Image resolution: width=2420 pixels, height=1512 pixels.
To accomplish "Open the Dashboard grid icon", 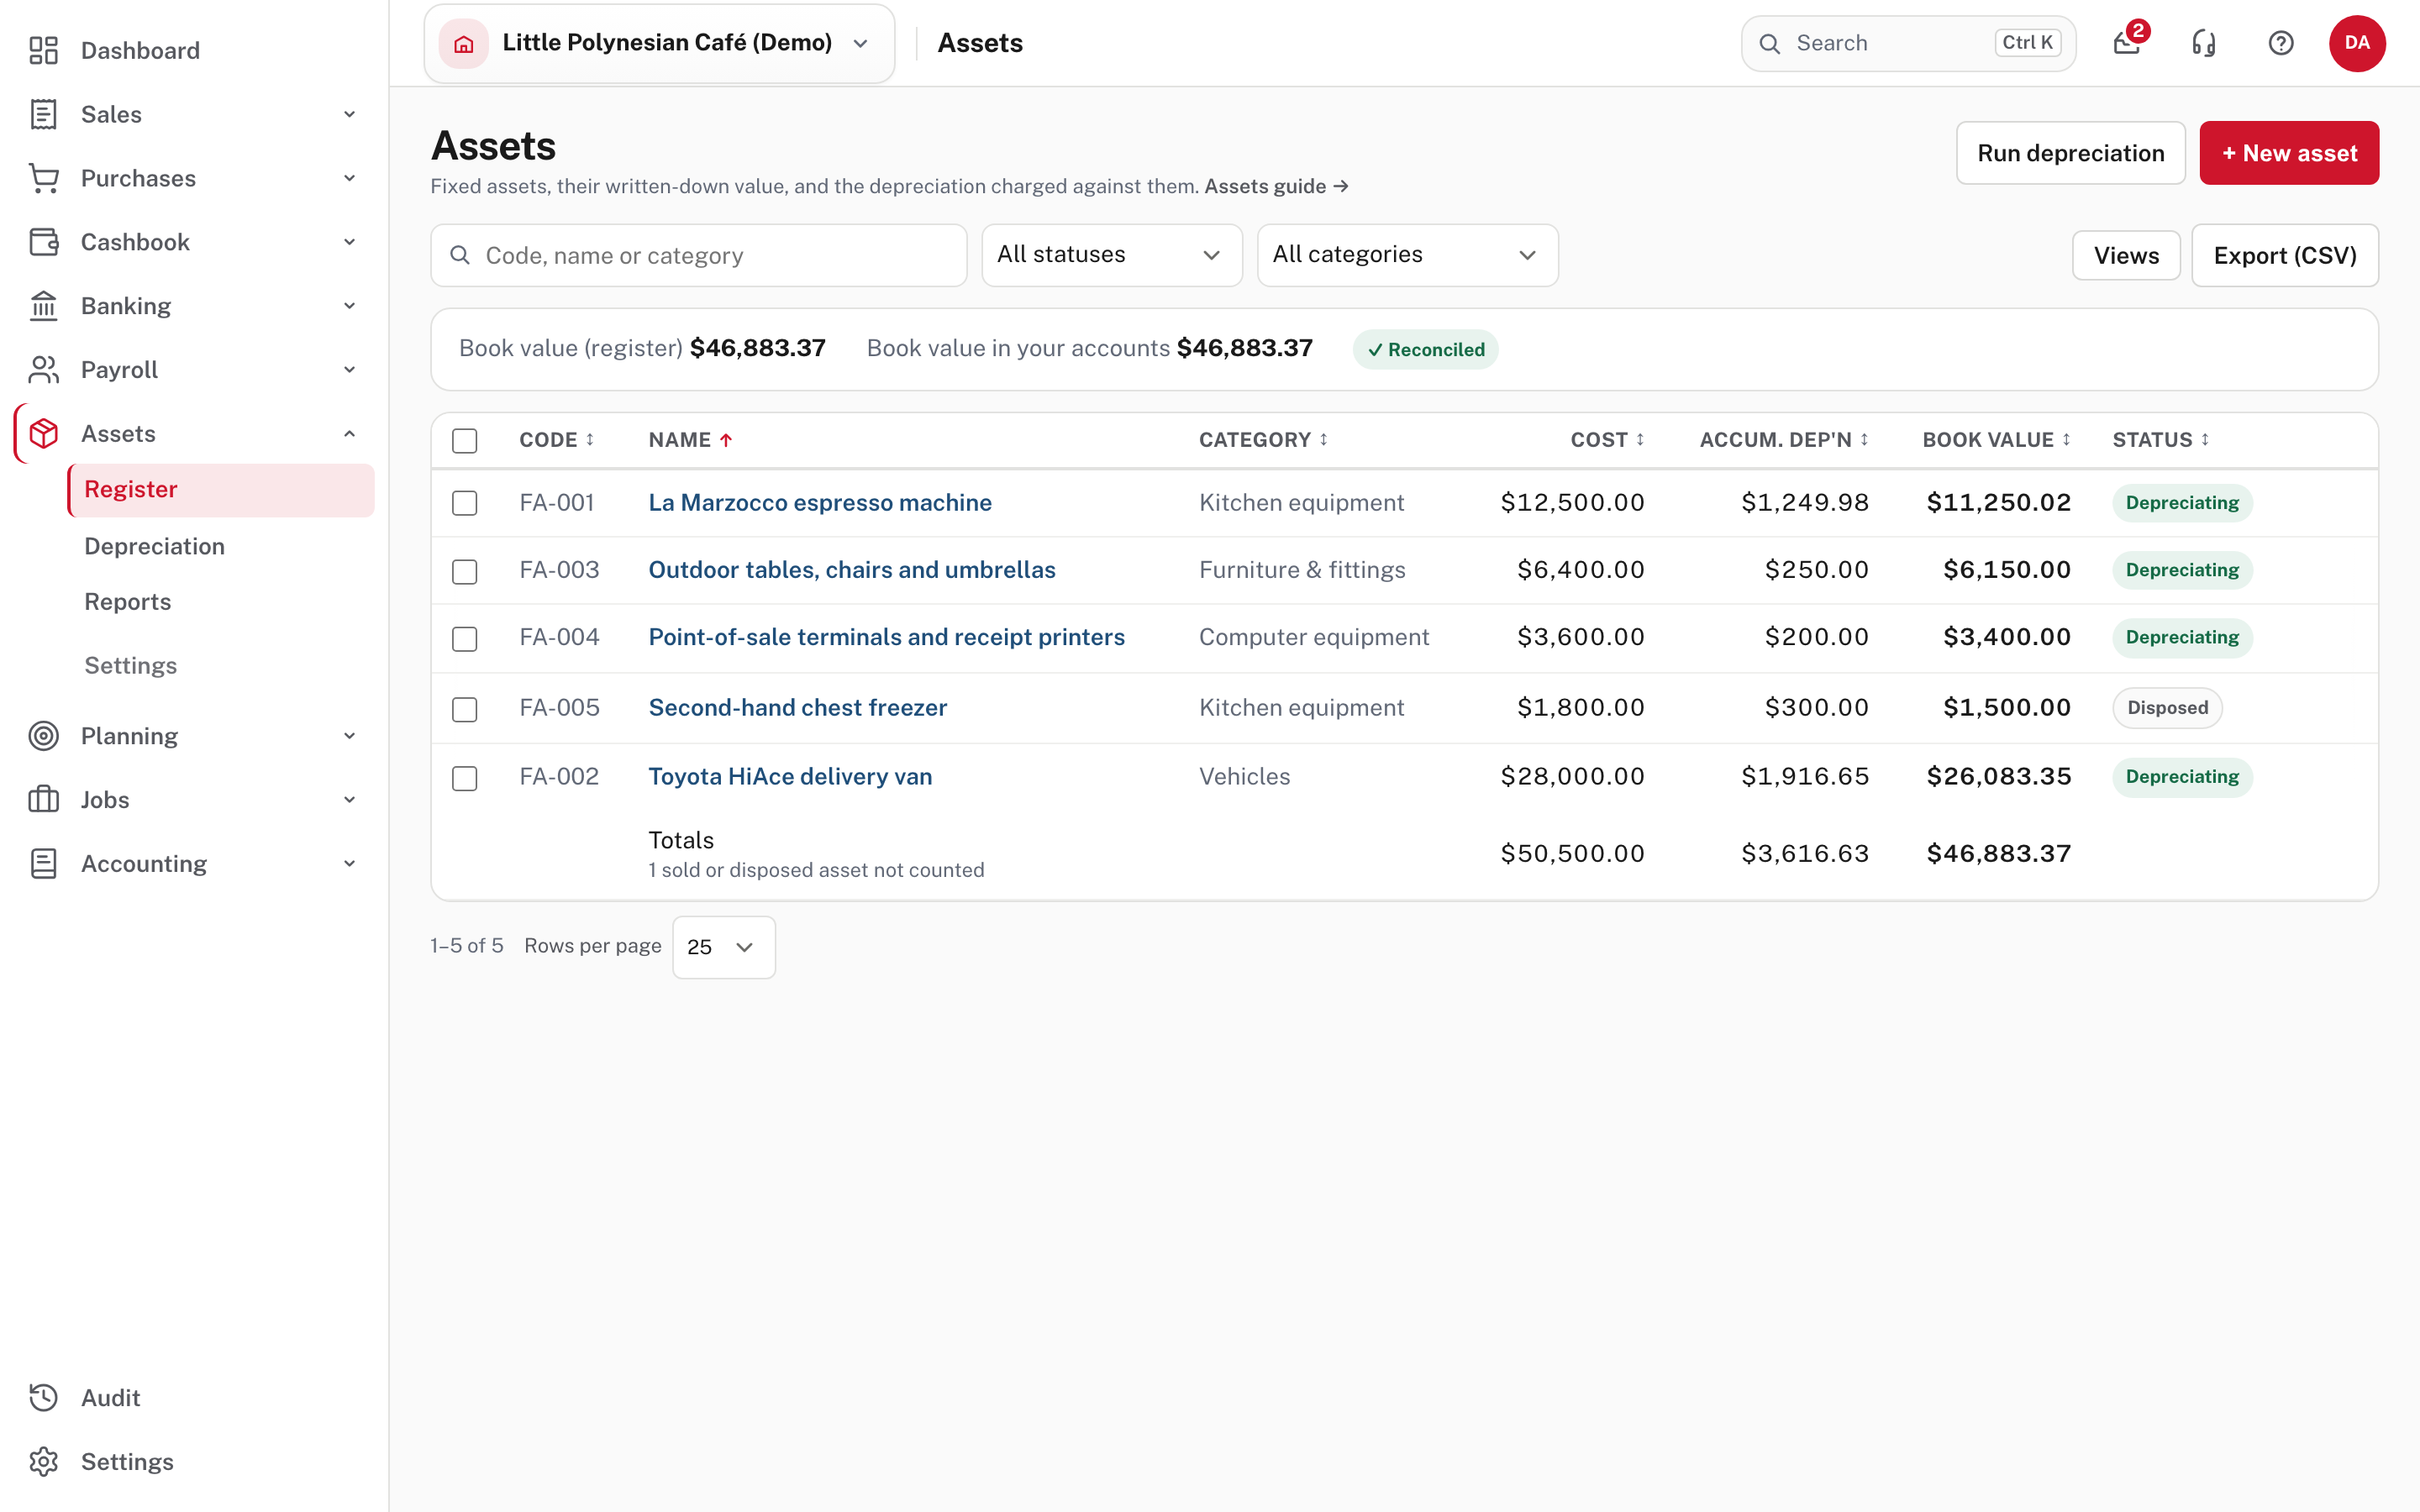I will (x=43, y=50).
